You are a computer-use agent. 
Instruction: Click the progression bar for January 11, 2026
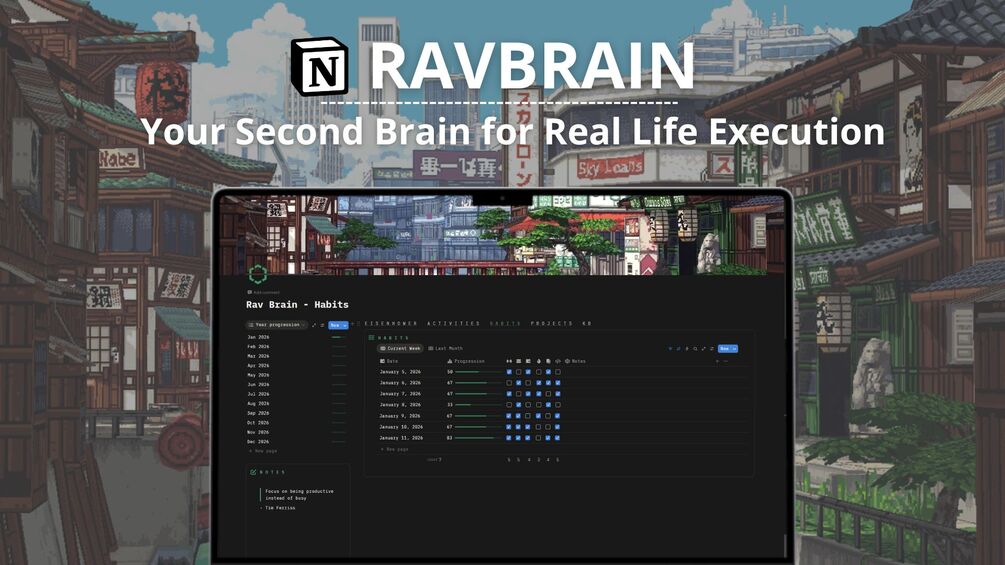[478, 438]
